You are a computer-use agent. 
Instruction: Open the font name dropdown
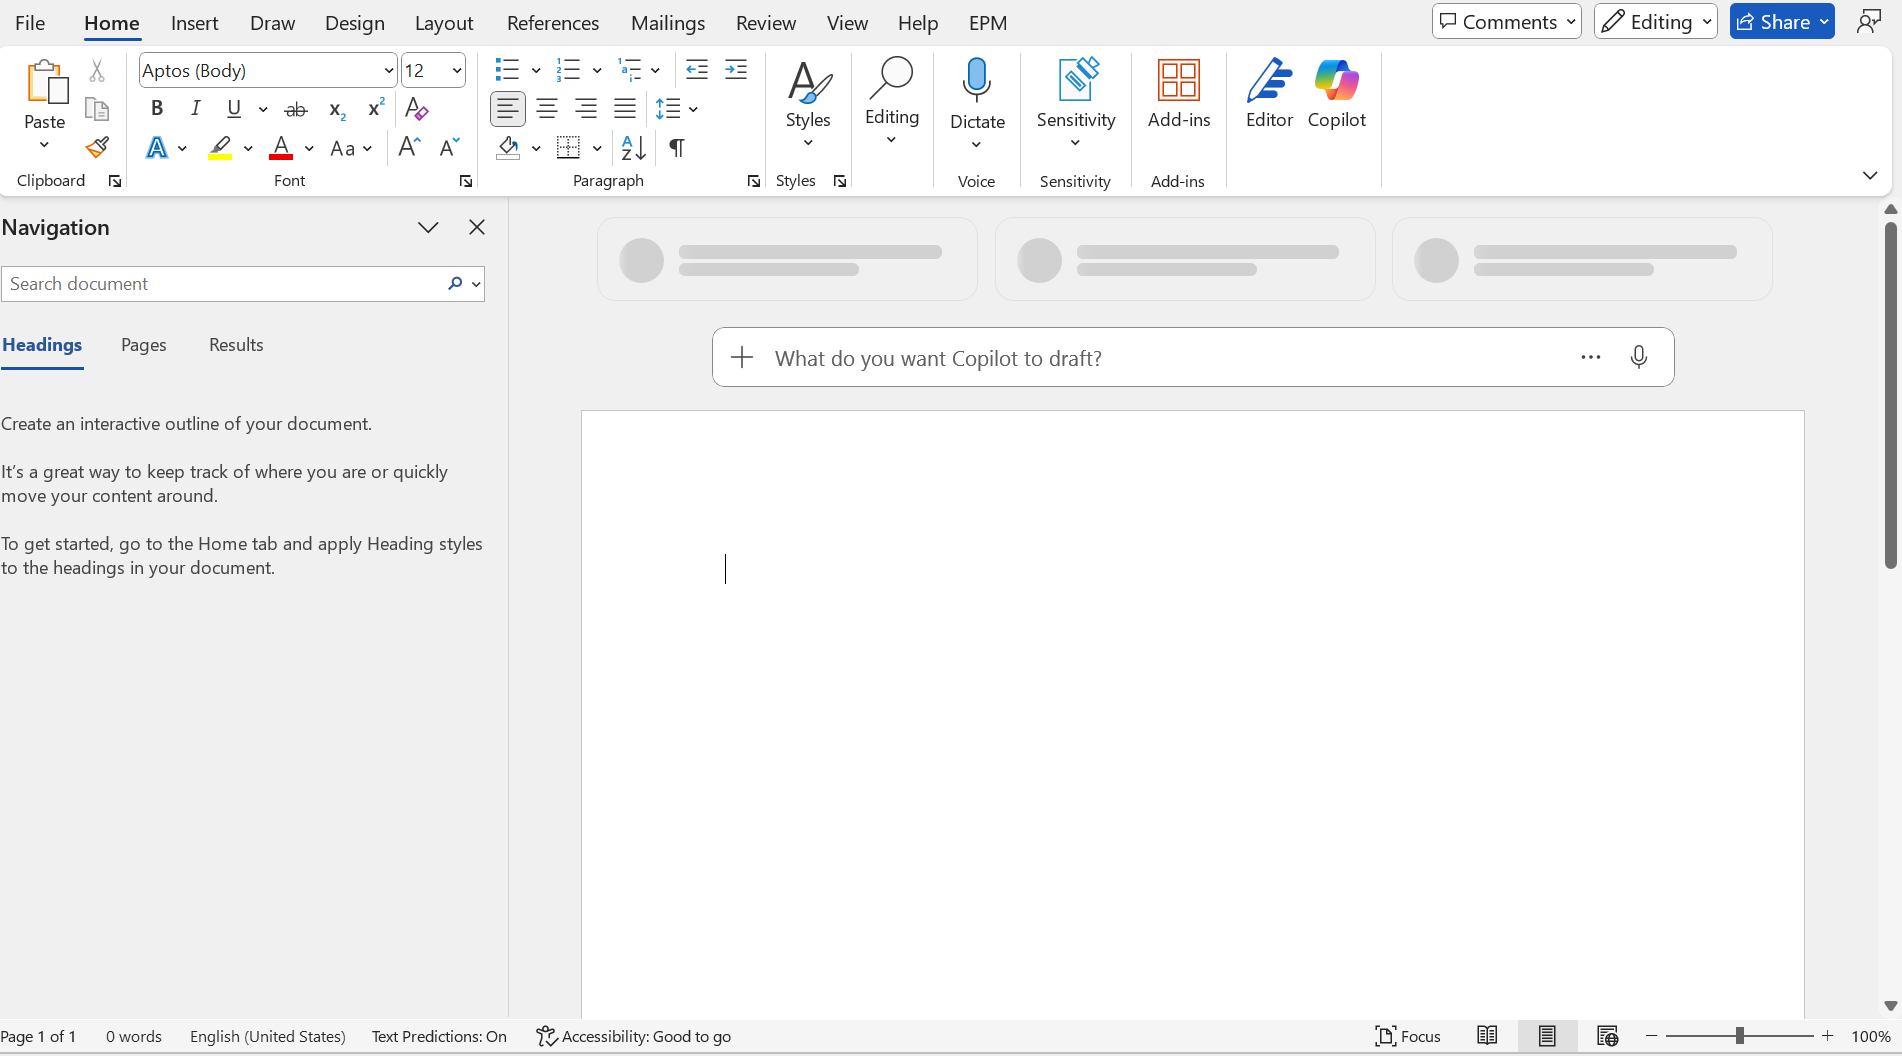tap(389, 70)
